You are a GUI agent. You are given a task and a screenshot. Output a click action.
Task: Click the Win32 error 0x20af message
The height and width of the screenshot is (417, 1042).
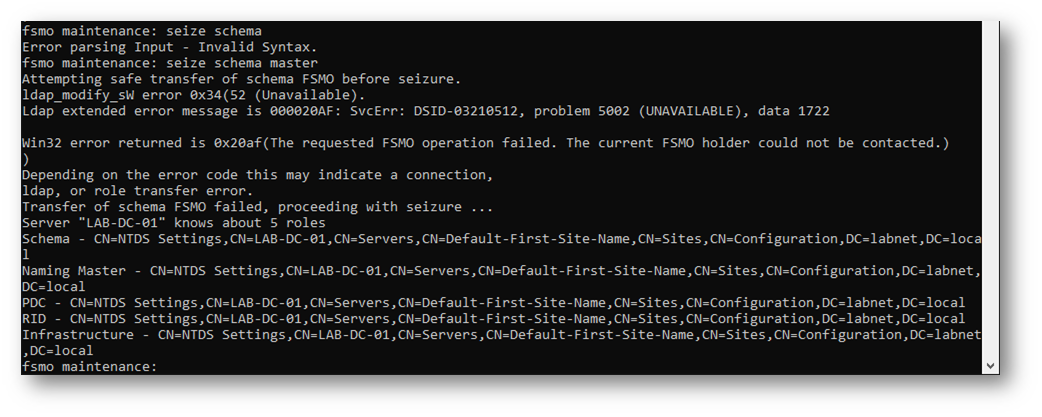tap(486, 143)
